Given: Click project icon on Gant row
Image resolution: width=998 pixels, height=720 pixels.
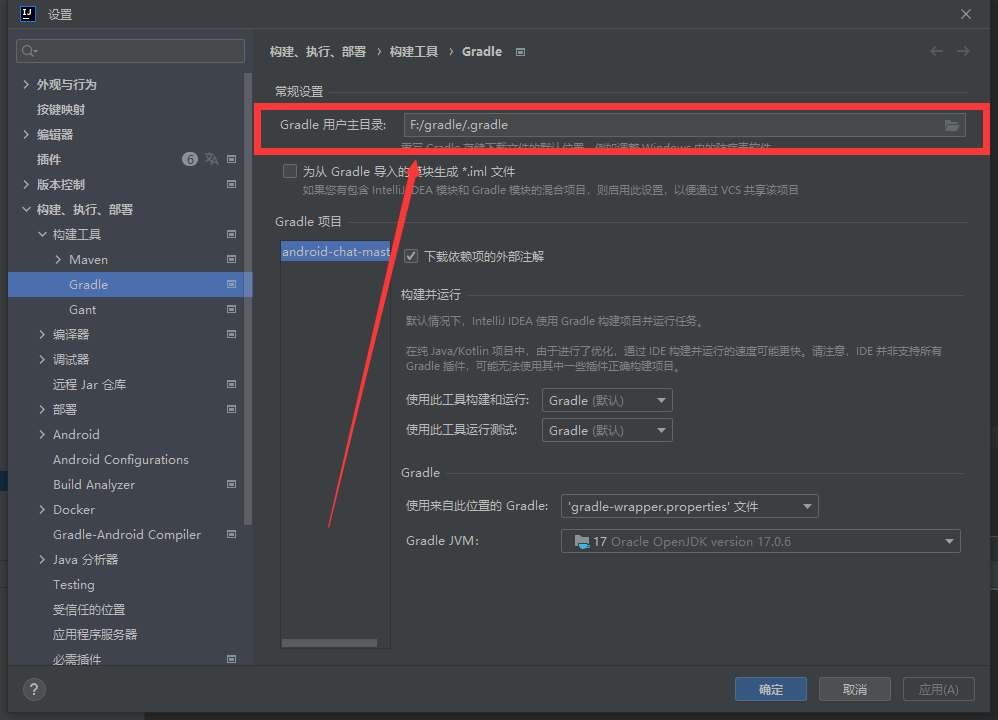Looking at the screenshot, I should tap(232, 309).
